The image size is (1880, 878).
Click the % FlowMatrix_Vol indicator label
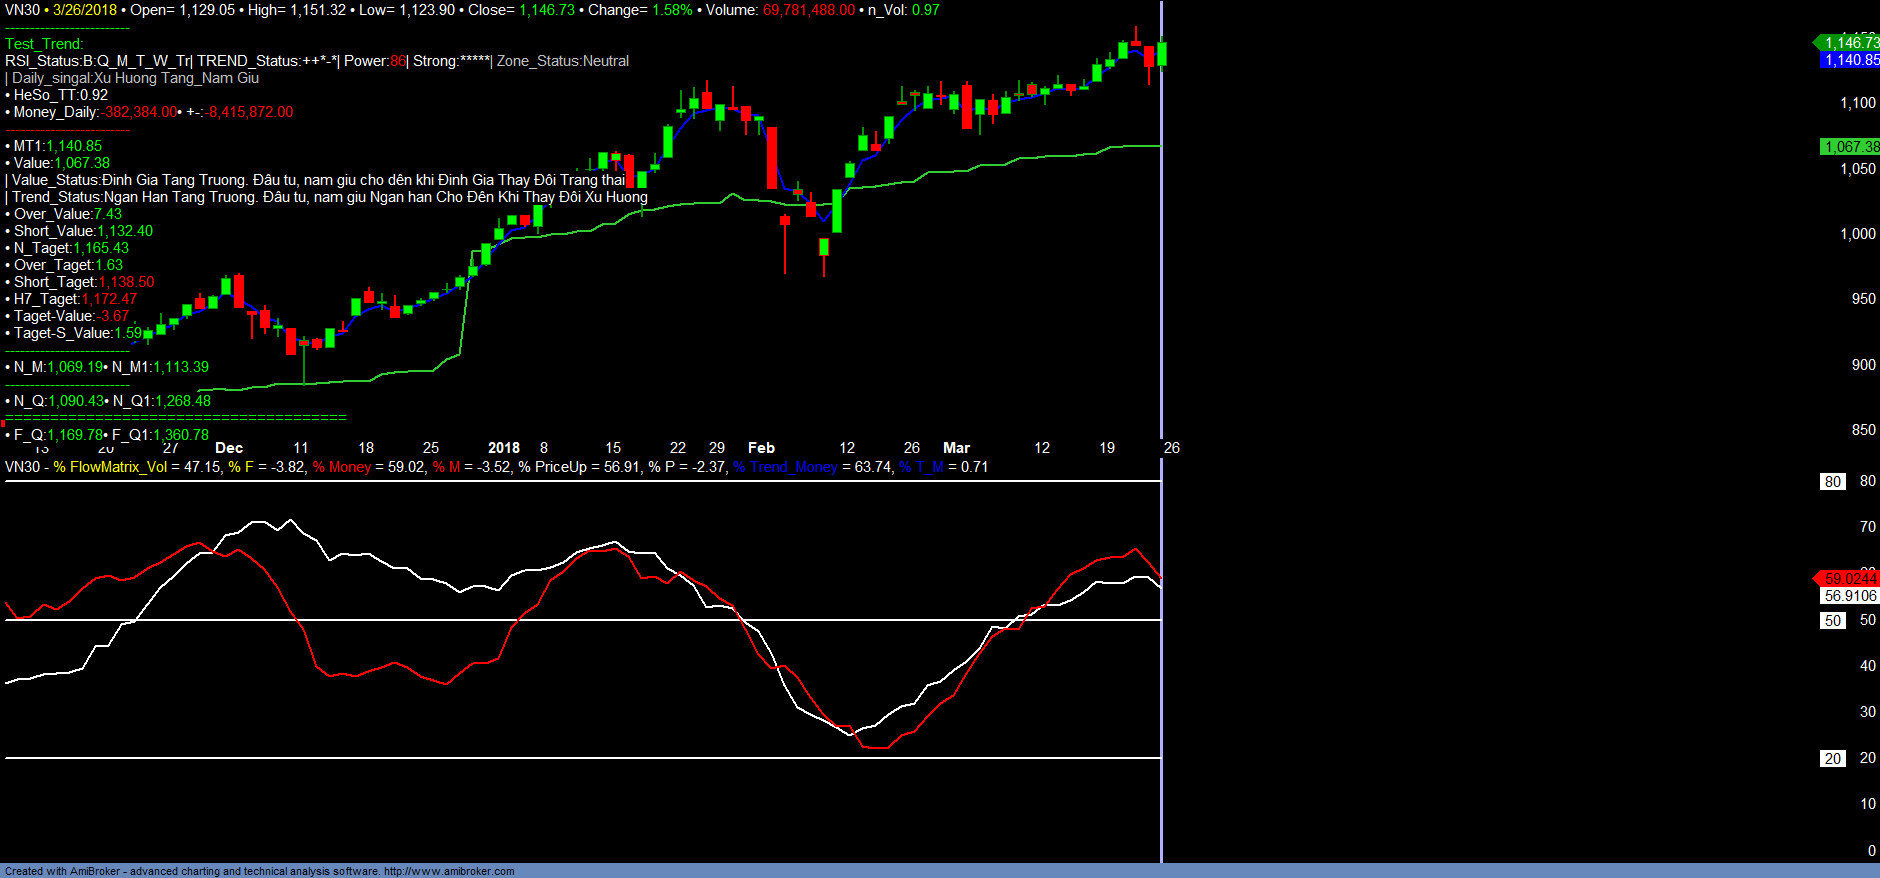coord(110,467)
